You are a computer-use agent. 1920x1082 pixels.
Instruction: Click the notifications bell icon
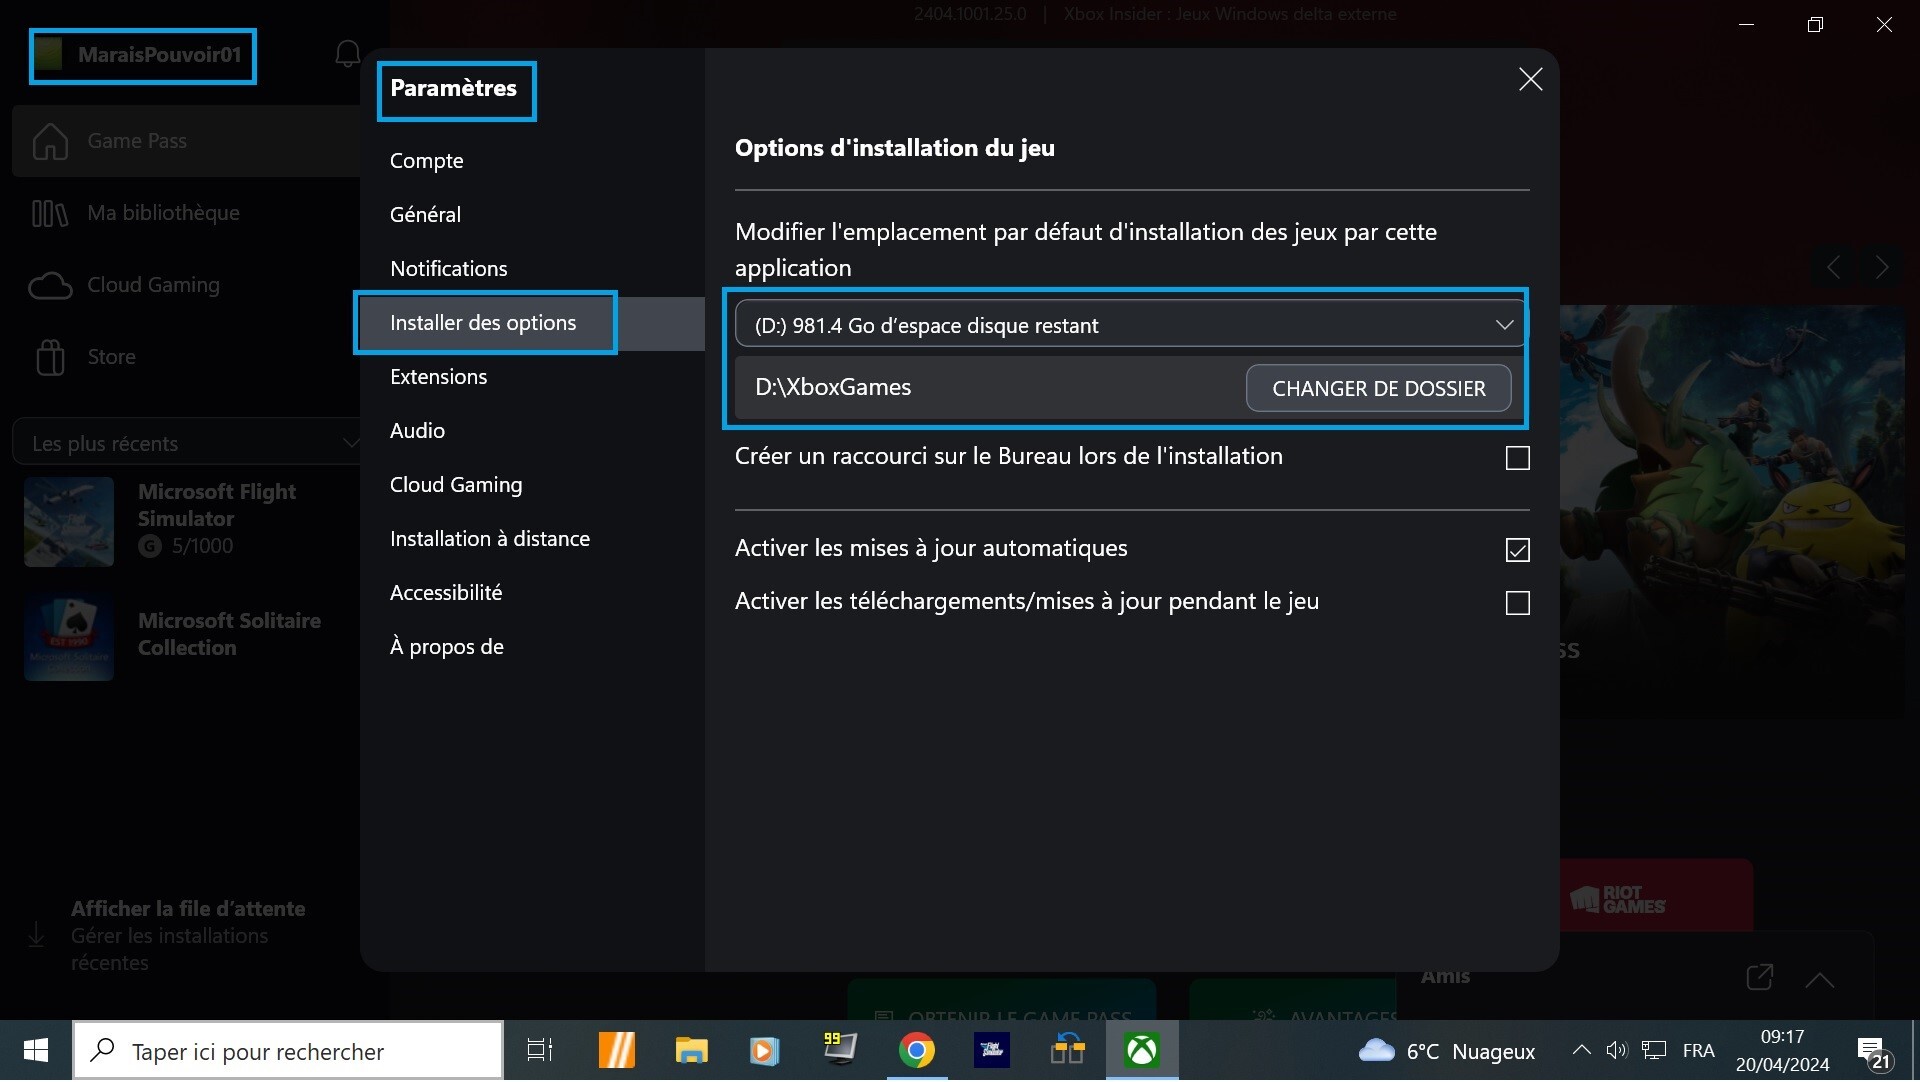347,54
